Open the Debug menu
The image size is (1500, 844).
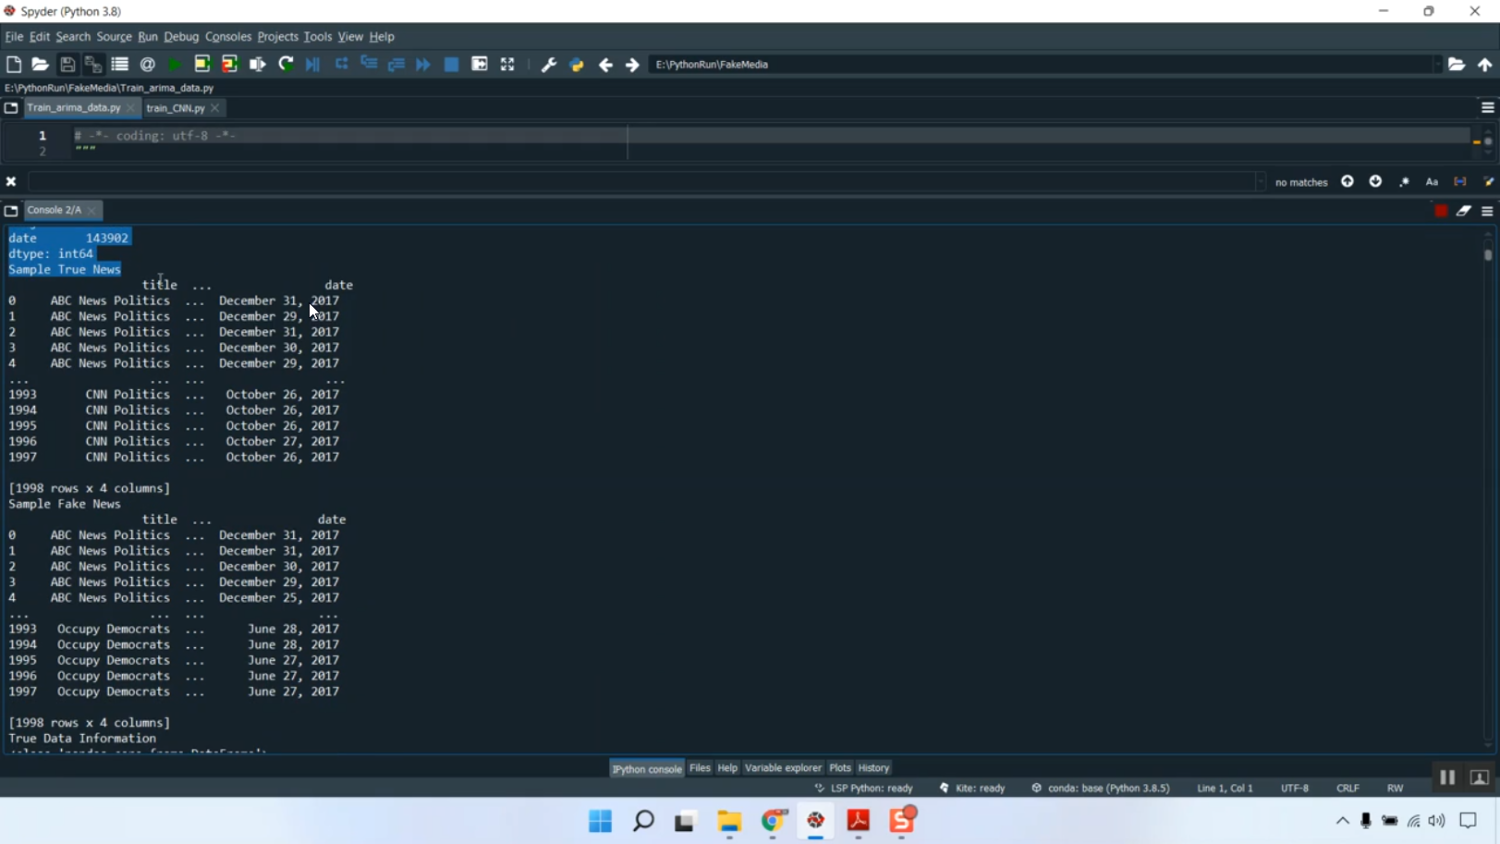tap(181, 37)
